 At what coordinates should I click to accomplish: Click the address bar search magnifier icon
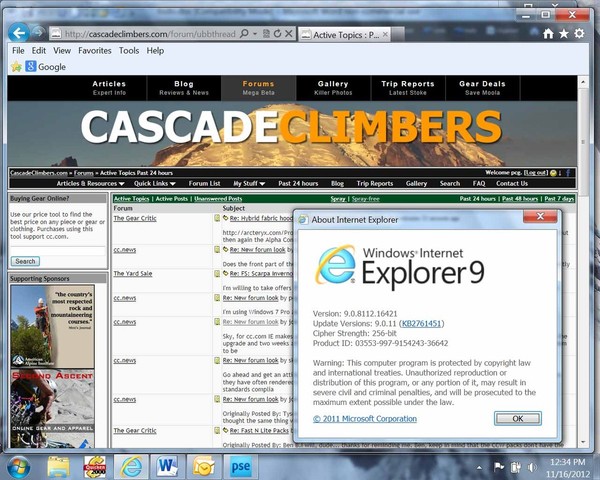pyautogui.click(x=244, y=34)
